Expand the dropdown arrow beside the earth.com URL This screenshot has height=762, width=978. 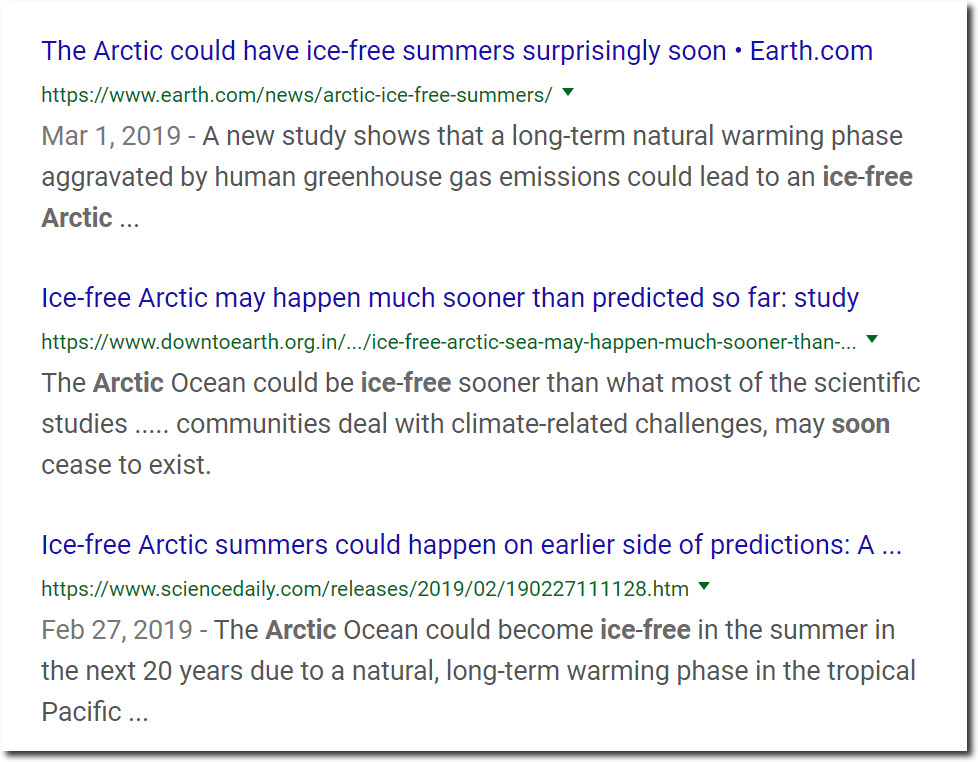pos(568,92)
